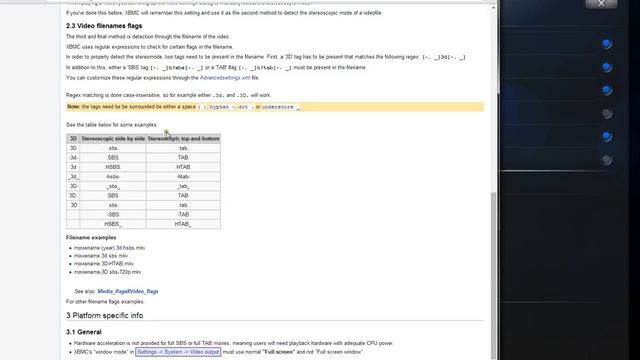Select the '-htab-' table cell
This screenshot has width=640, height=360.
click(x=183, y=177)
